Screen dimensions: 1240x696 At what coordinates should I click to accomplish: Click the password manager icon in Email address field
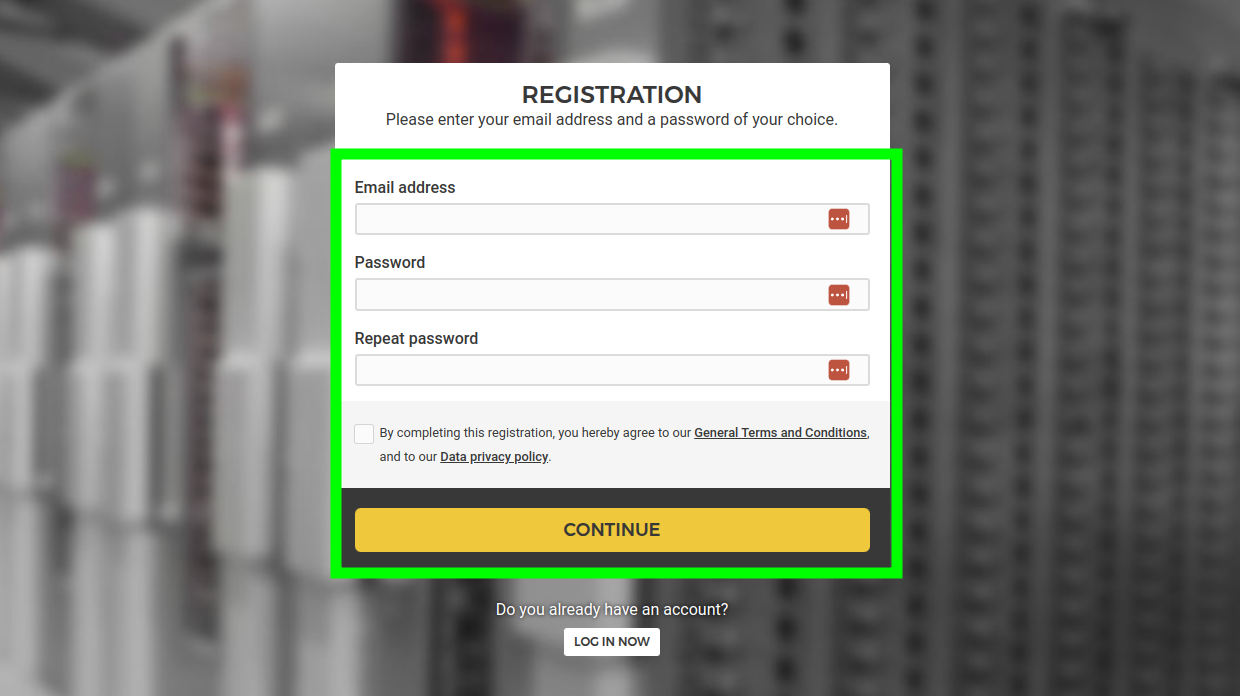point(839,219)
